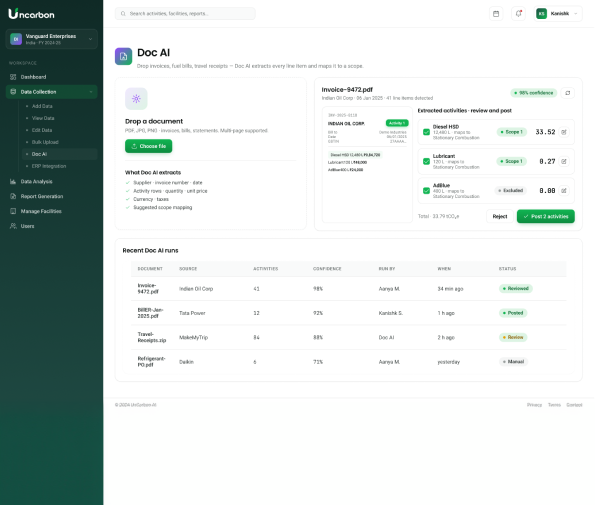
Task: Click the Document column header
Action: [150, 269]
